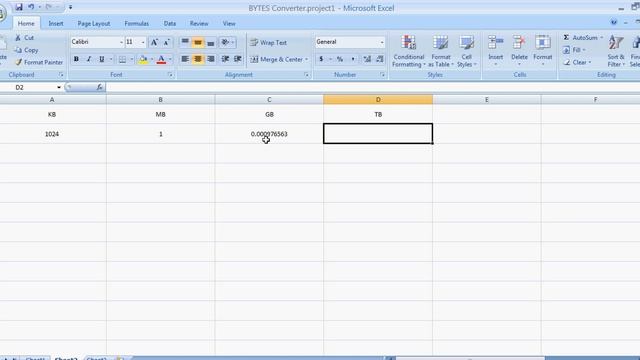Image resolution: width=640 pixels, height=360 pixels.
Task: Switch to the Formulas tab
Action: (x=137, y=24)
